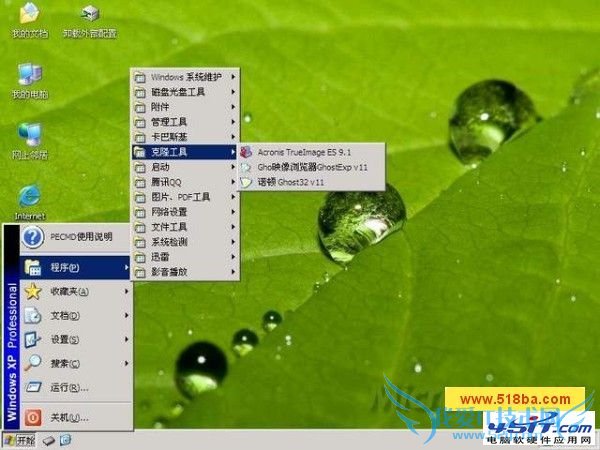Image resolution: width=600 pixels, height=450 pixels.
Task: Click the 克隆工具 folder icon
Action: coord(140,152)
